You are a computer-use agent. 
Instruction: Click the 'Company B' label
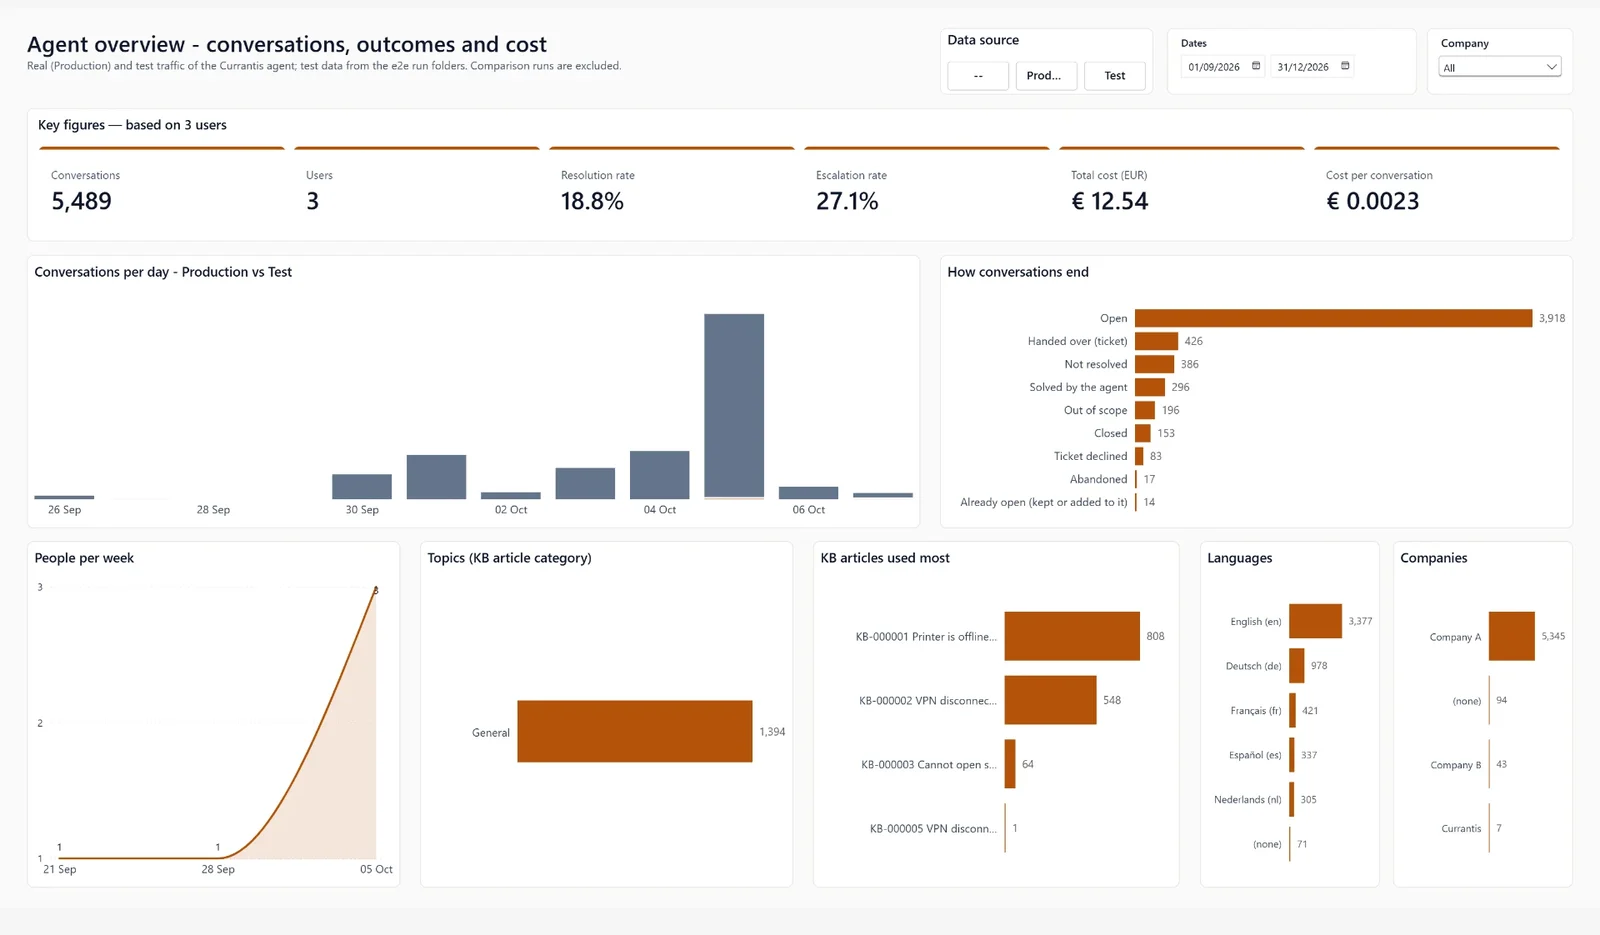(x=1455, y=765)
